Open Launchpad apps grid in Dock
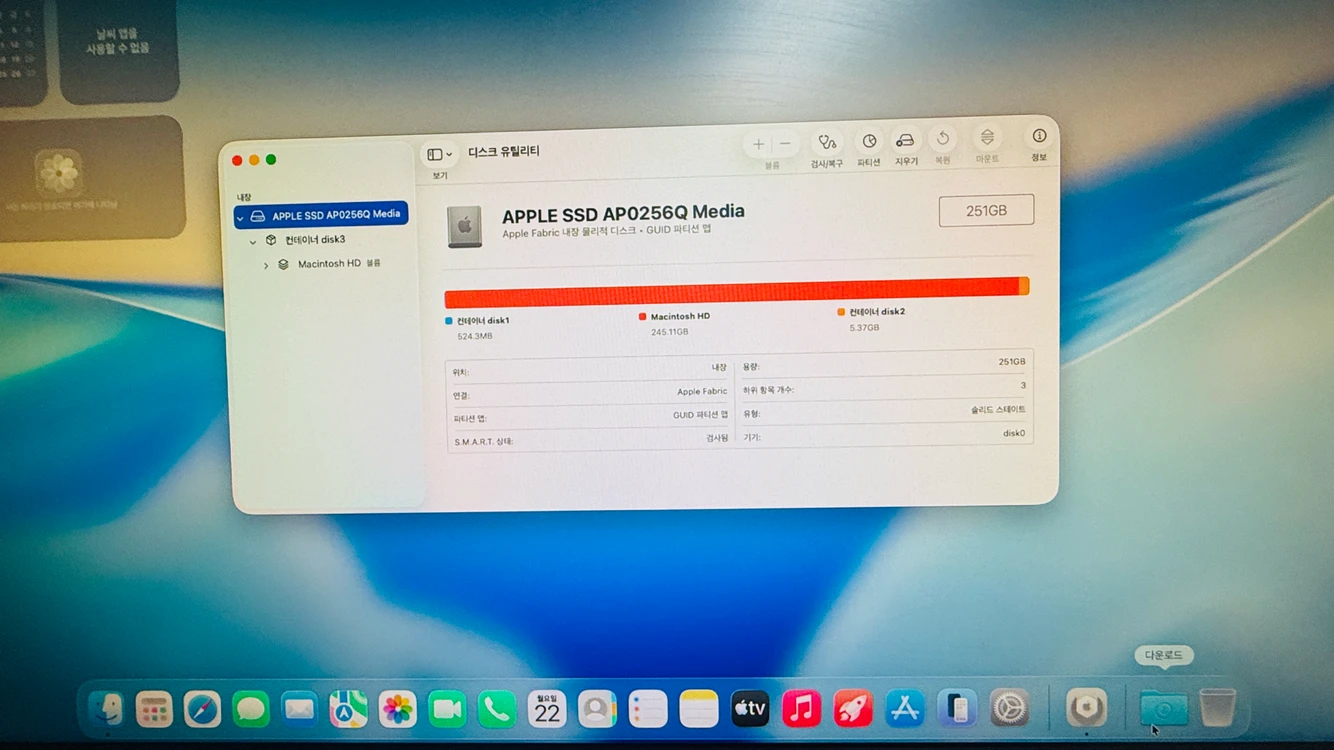Image resolution: width=1334 pixels, height=750 pixels. click(x=154, y=709)
